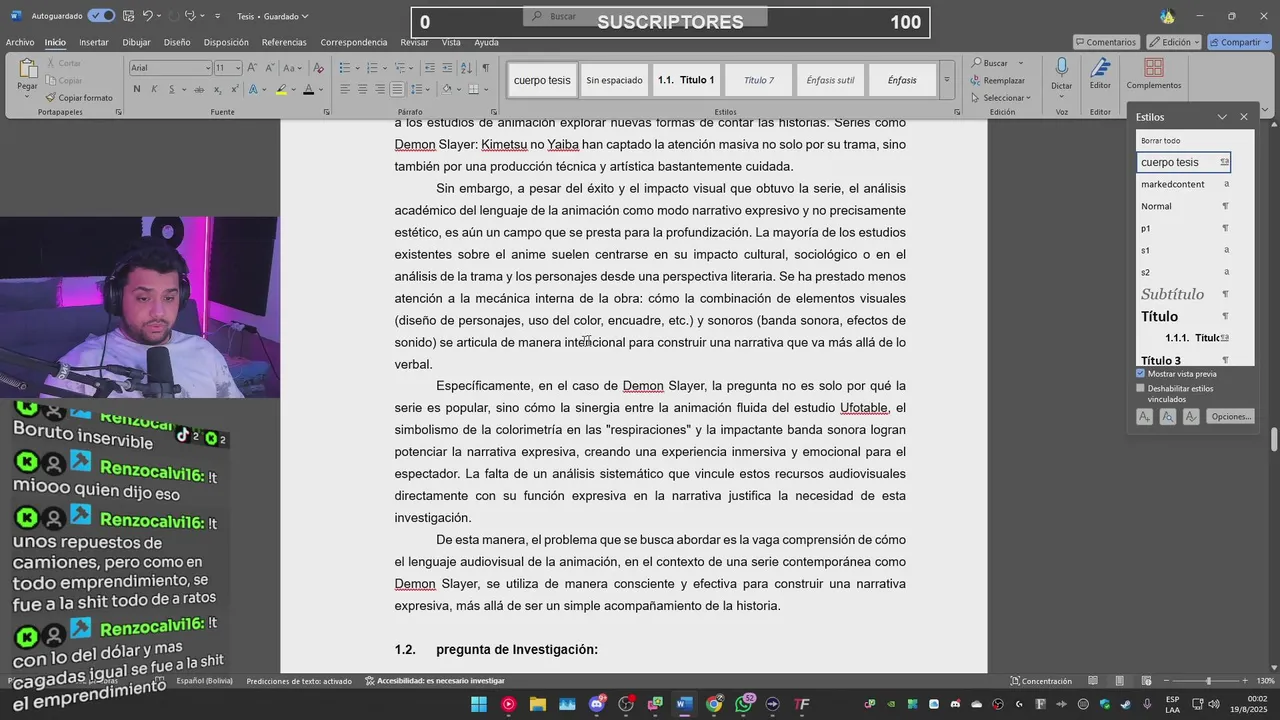
Task: Open the Estilos pane options chevron
Action: coord(1222,117)
